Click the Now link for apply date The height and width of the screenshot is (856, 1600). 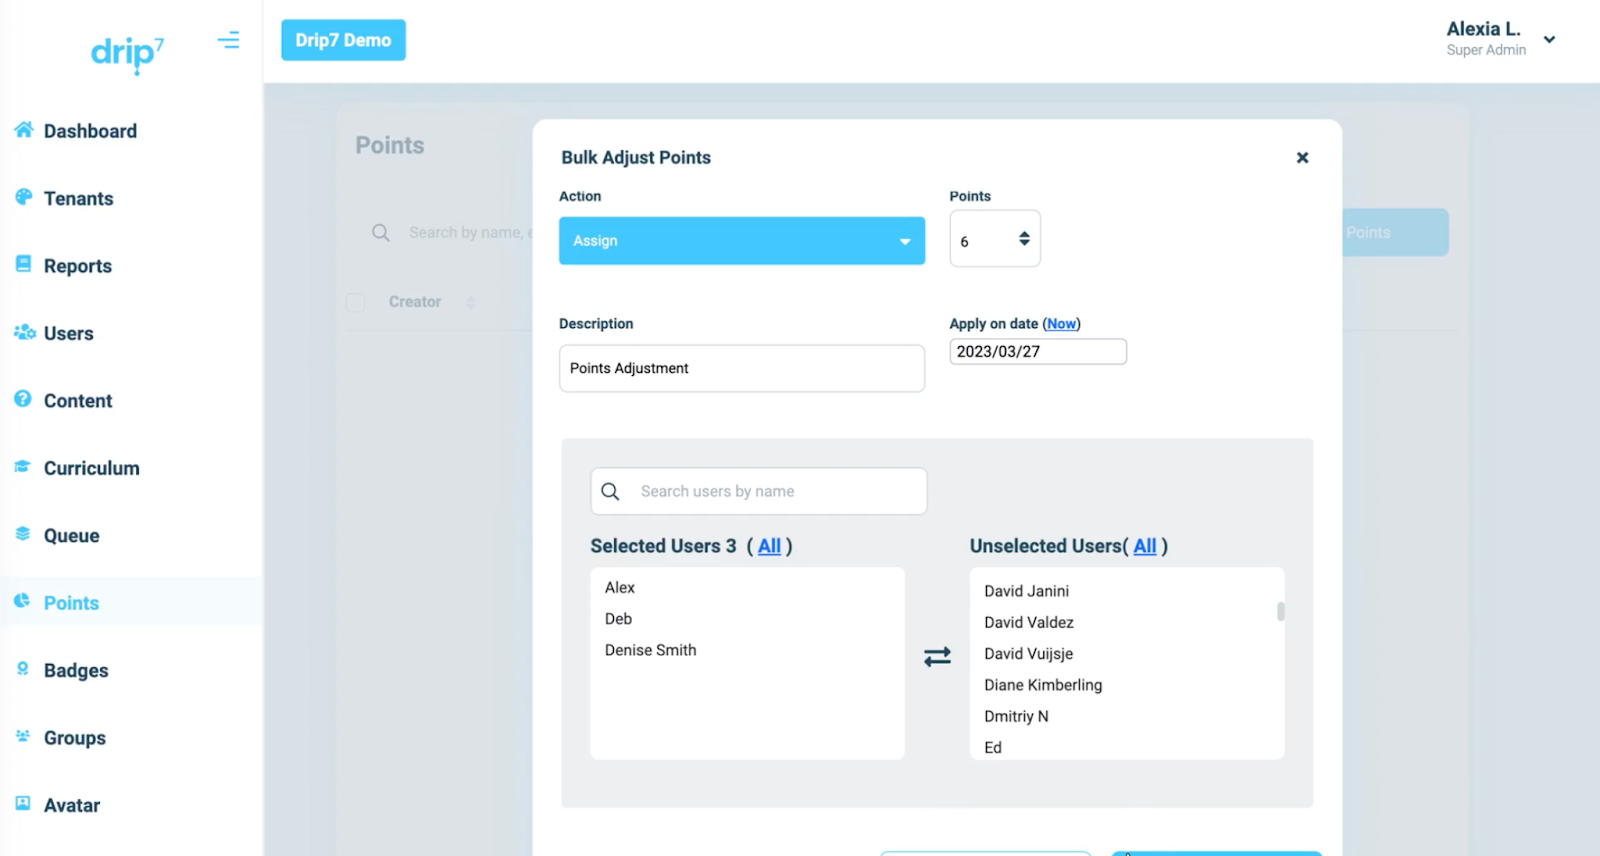point(1061,324)
